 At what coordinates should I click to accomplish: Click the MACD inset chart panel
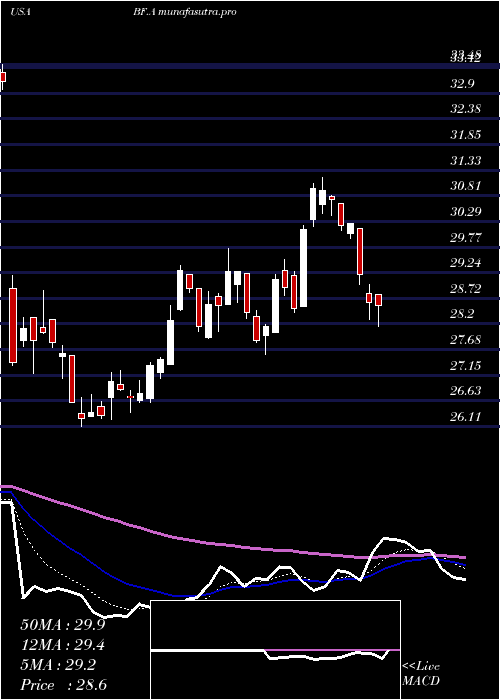click(x=275, y=650)
